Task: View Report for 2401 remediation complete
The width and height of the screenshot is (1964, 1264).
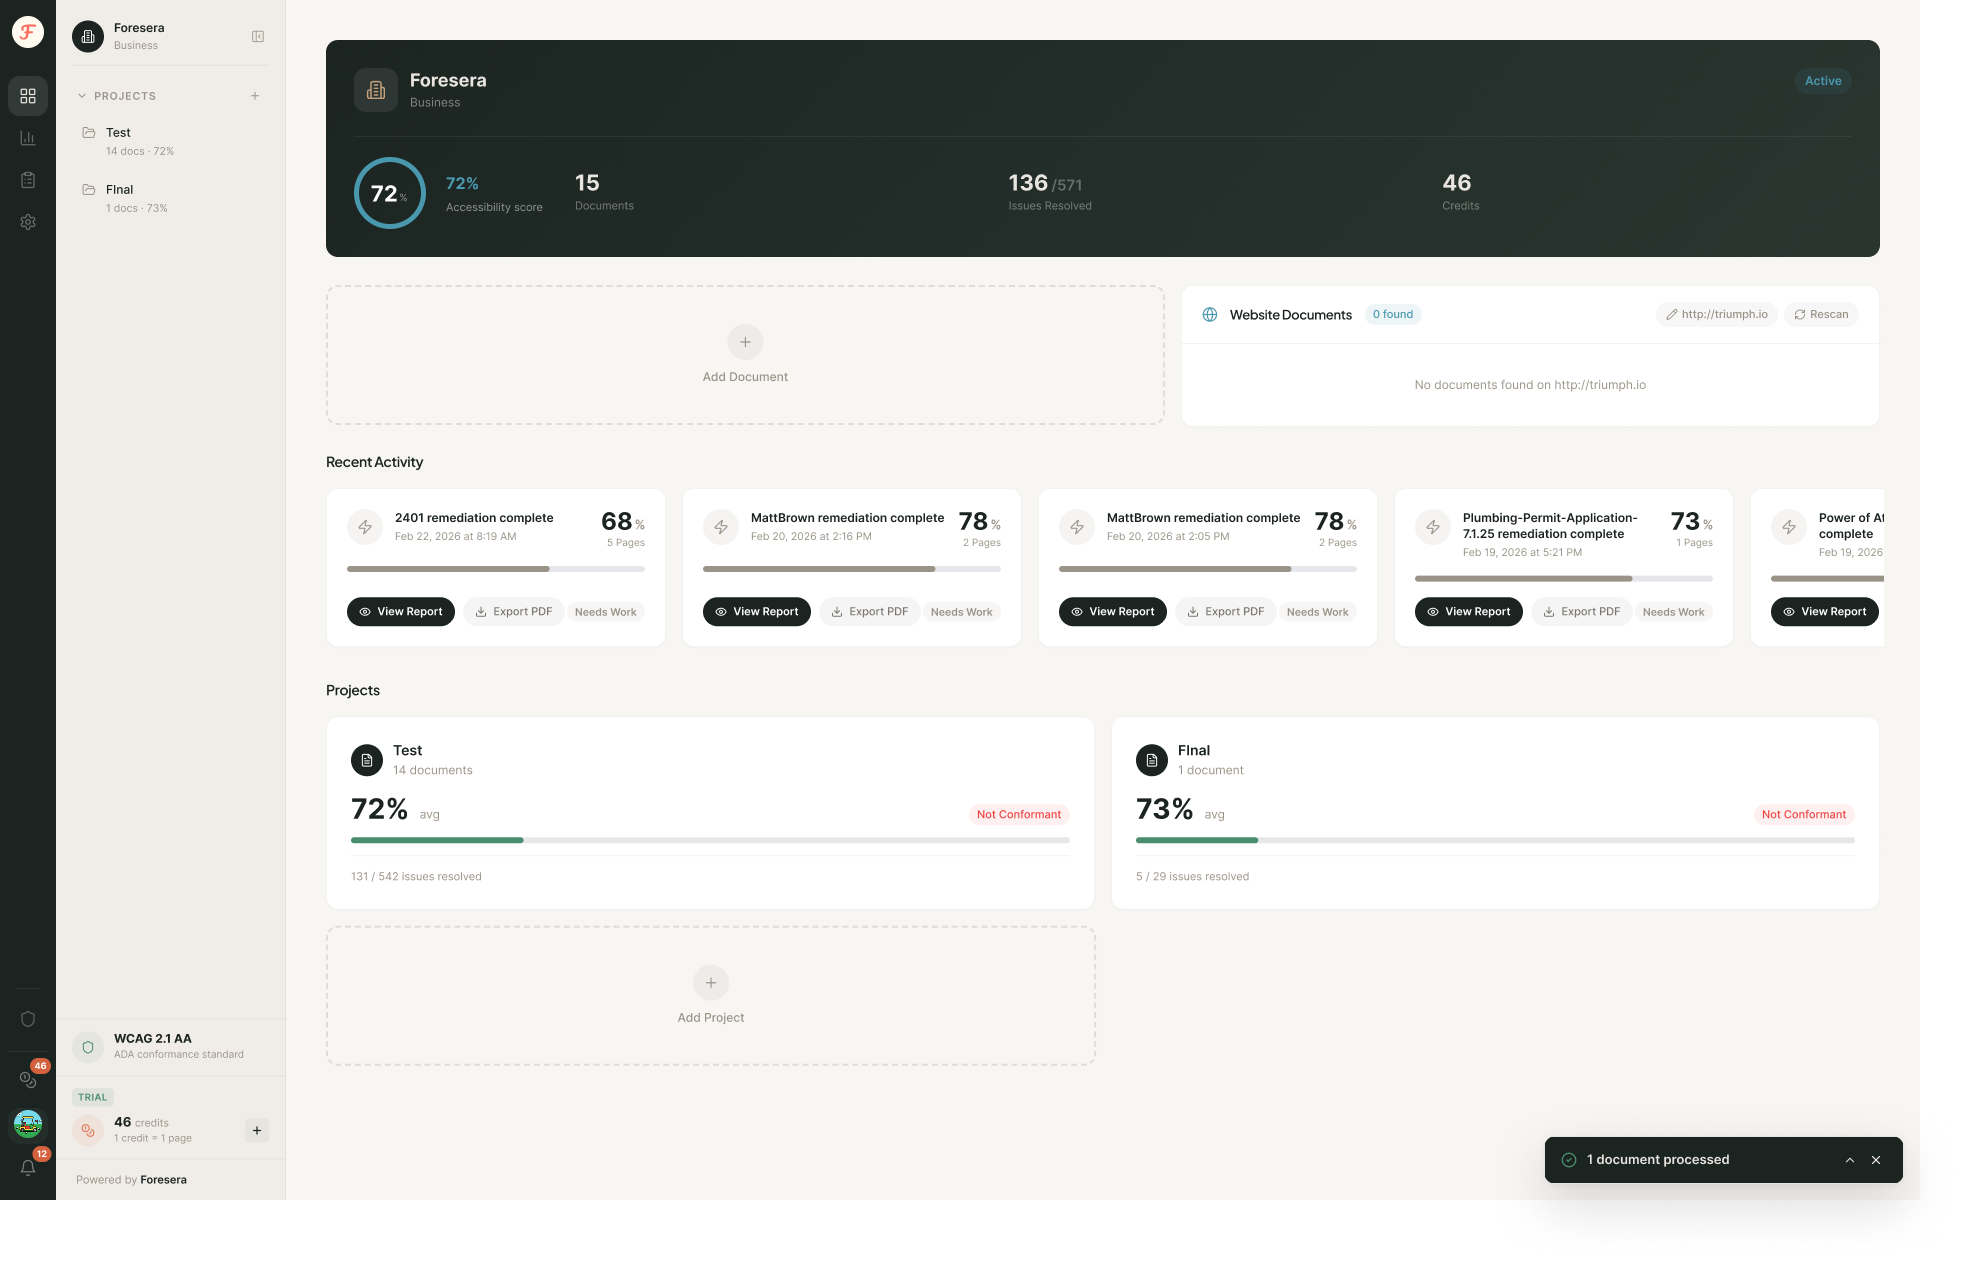Action: coord(400,611)
